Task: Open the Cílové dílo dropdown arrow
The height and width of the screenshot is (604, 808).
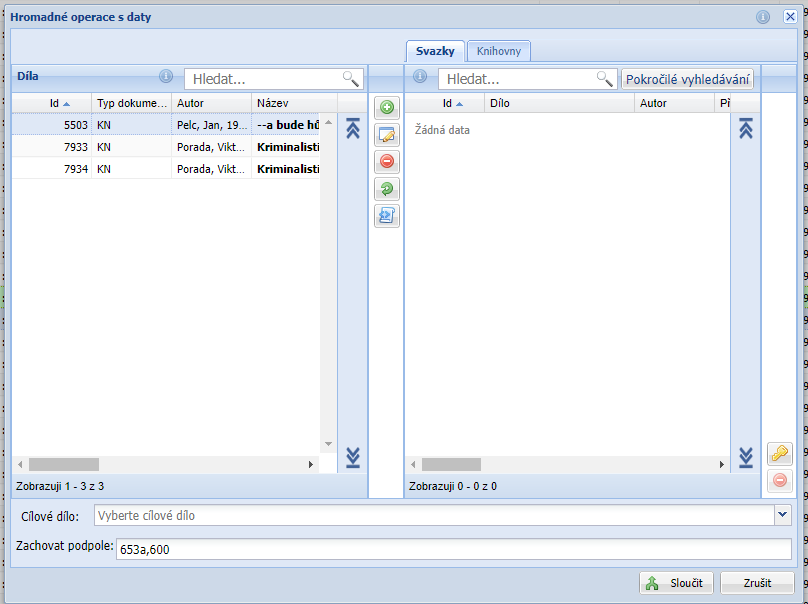Action: pyautogui.click(x=782, y=515)
